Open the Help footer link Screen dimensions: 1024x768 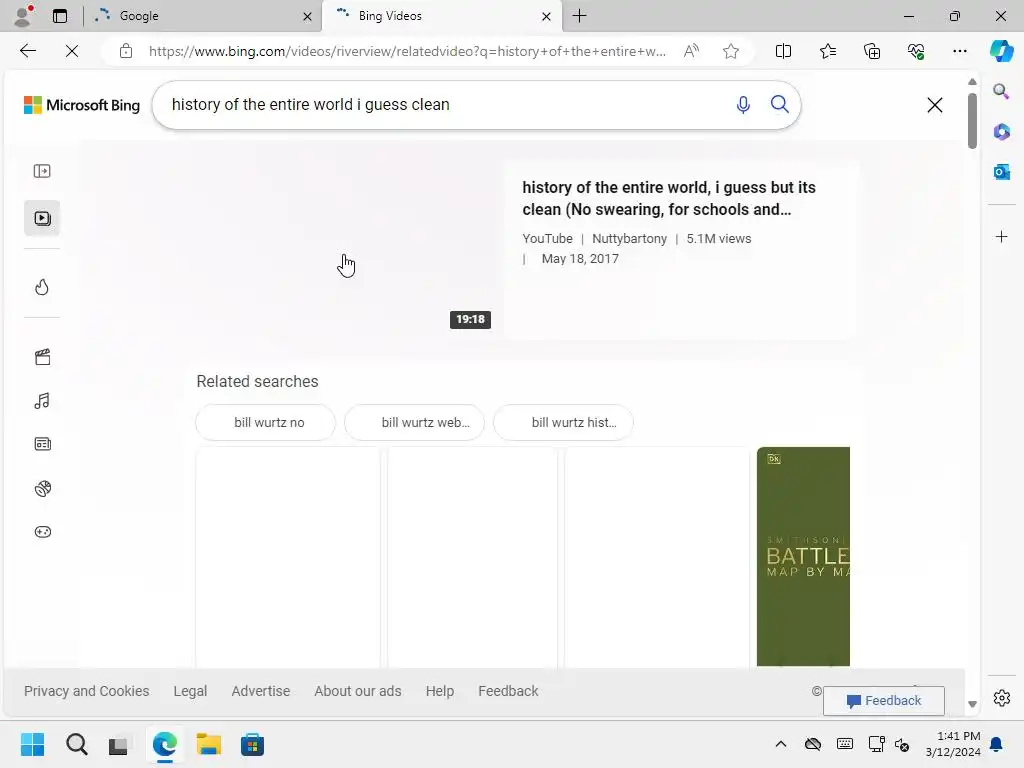pos(440,691)
